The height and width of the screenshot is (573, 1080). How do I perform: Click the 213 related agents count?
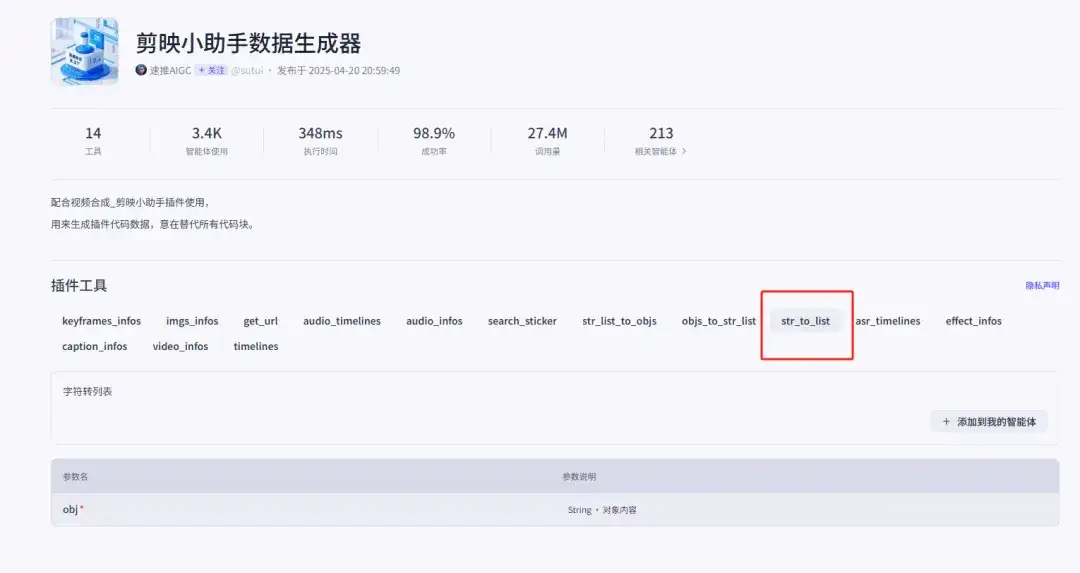point(661,133)
